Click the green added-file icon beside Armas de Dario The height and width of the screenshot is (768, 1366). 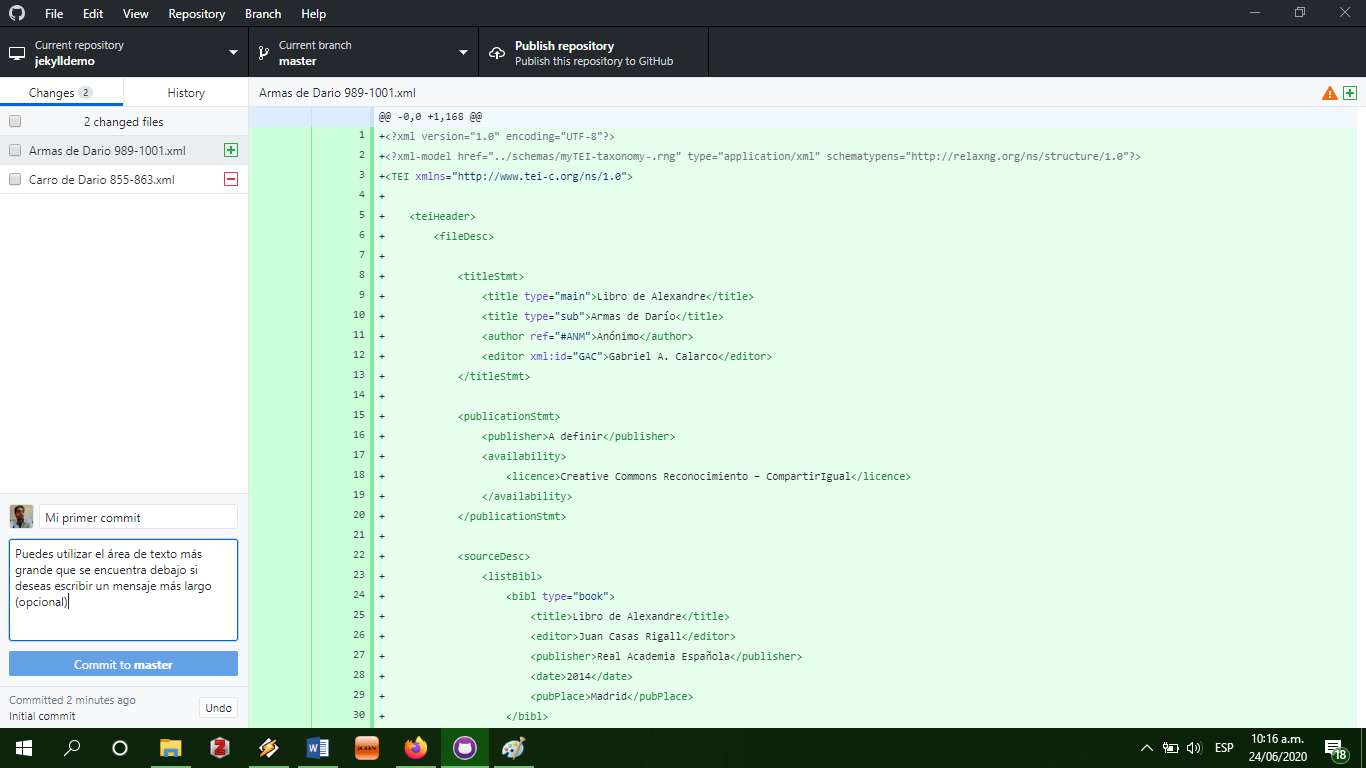click(x=231, y=148)
